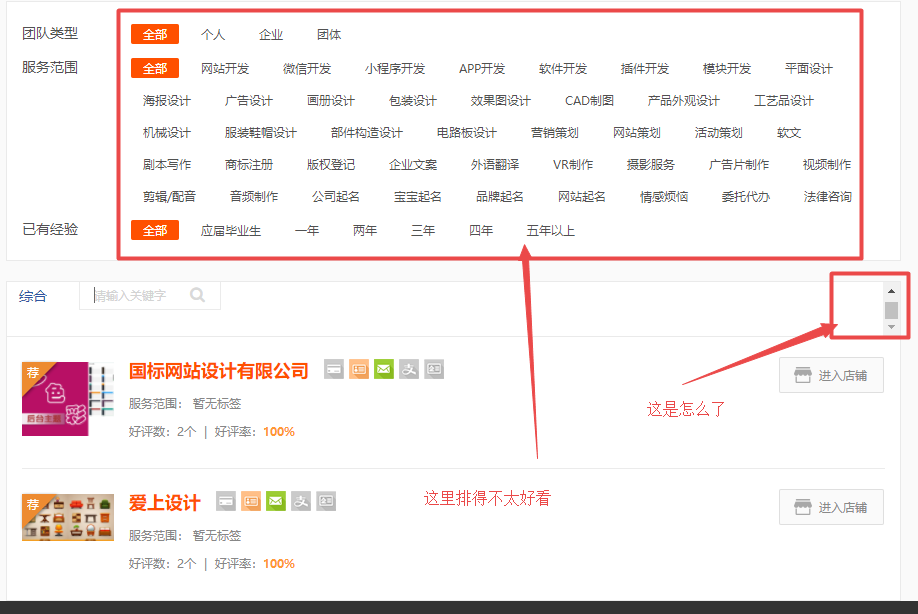This screenshot has height=614, width=918.
Task: Open the 国标网站设计有限公司 shop thumbnail image
Action: coord(54,398)
